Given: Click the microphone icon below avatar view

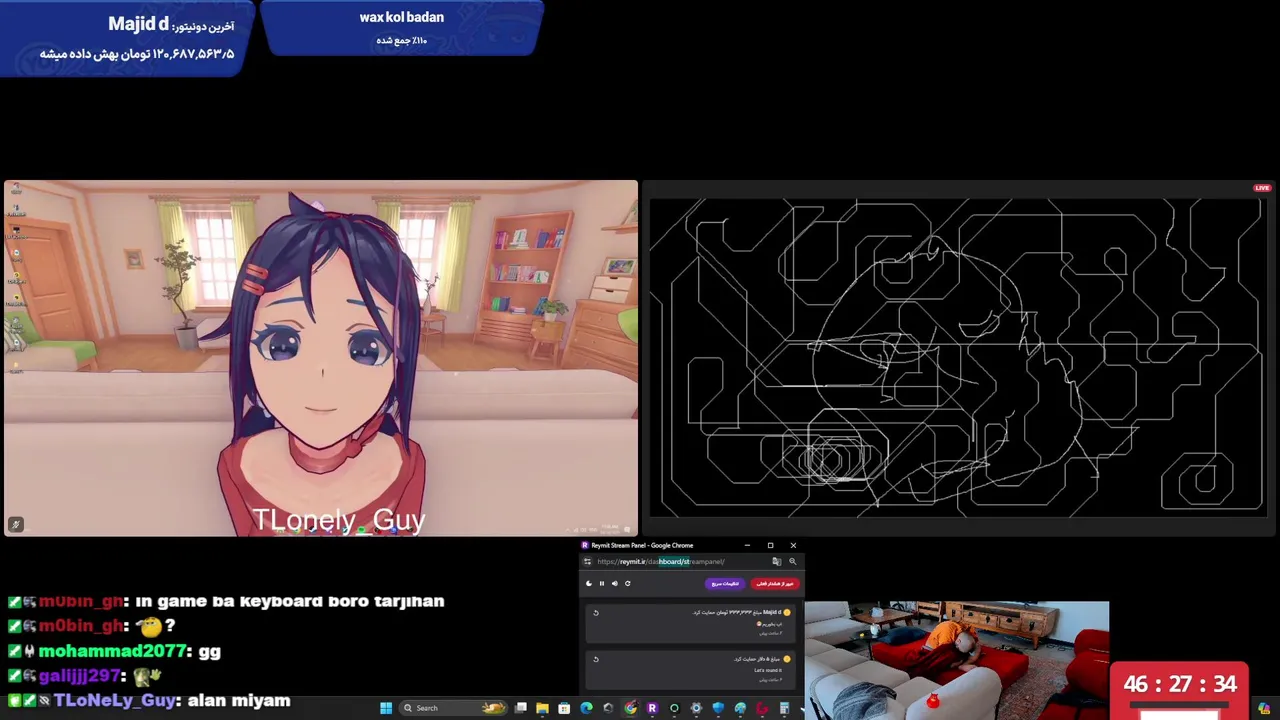Looking at the screenshot, I should 15,524.
